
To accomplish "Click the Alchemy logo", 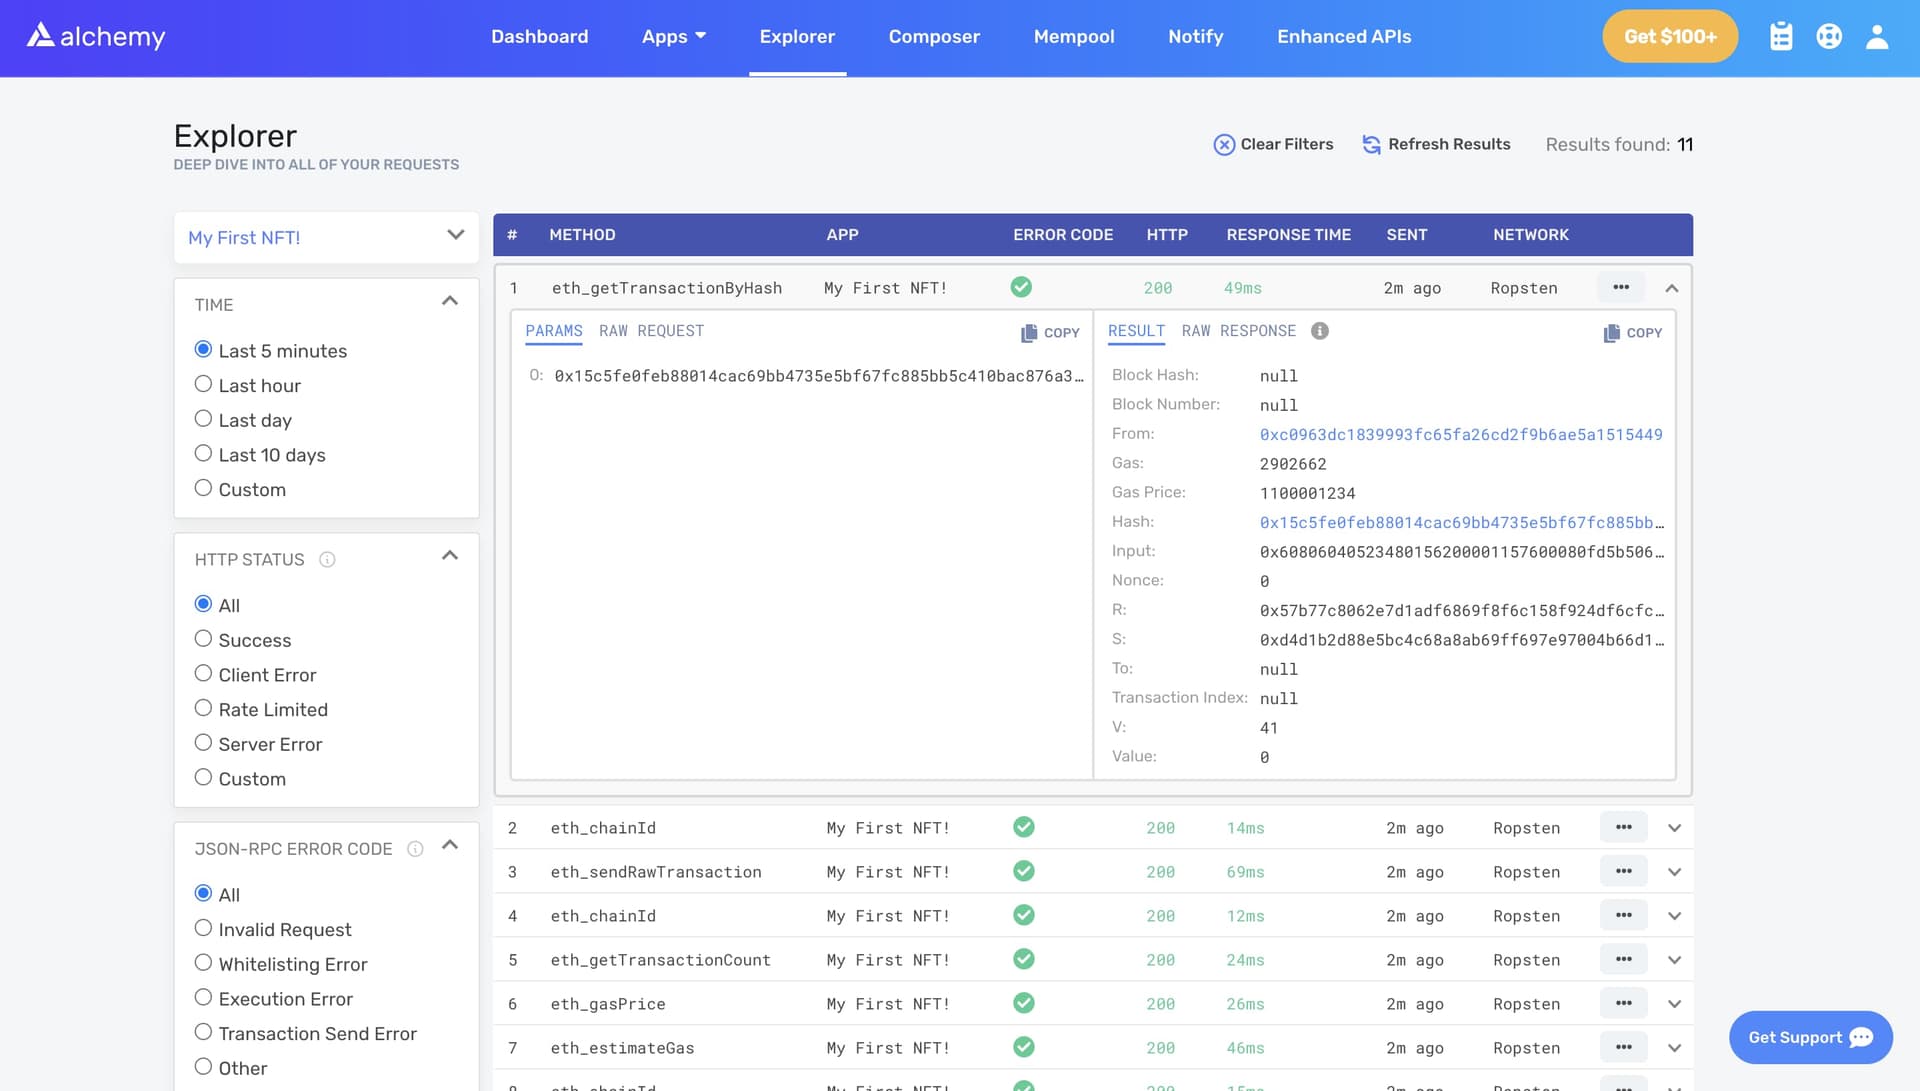I will coord(95,36).
